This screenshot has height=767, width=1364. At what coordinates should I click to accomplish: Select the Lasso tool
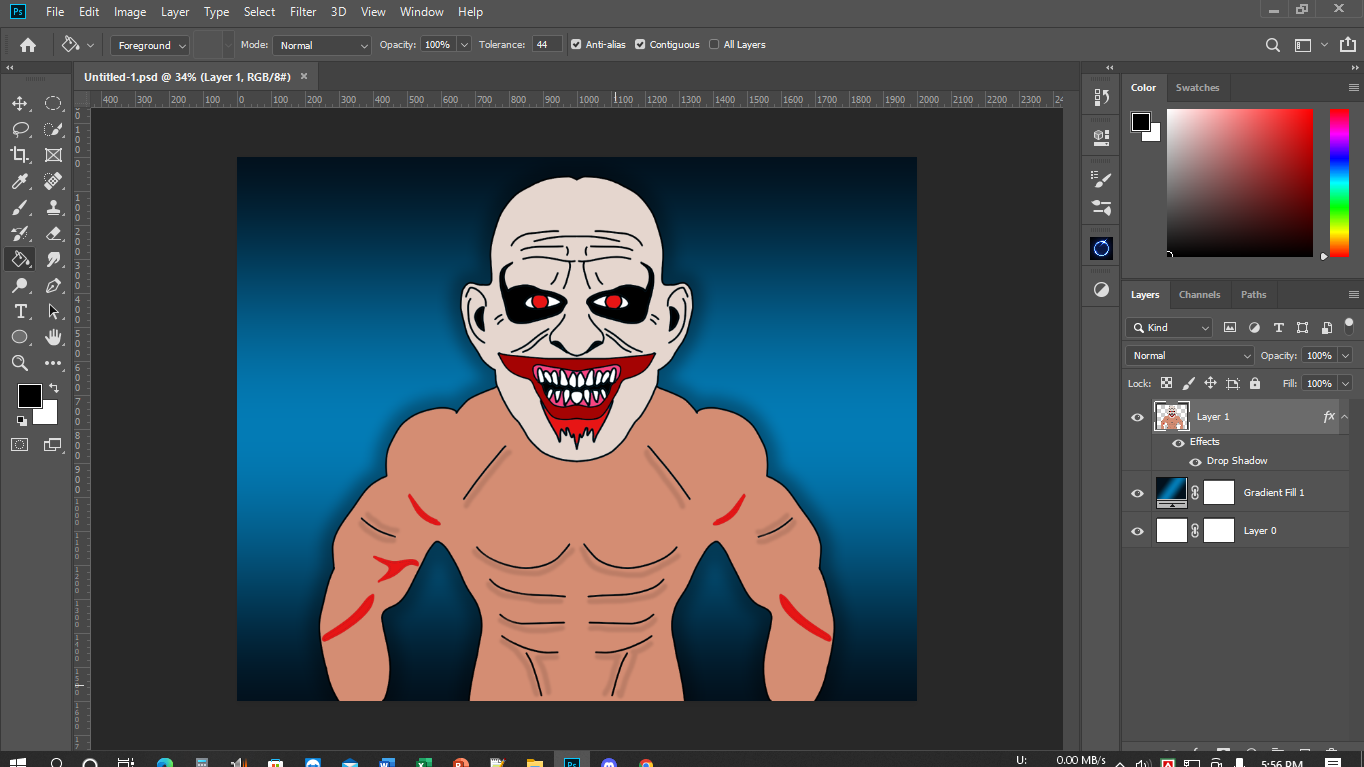coord(20,129)
